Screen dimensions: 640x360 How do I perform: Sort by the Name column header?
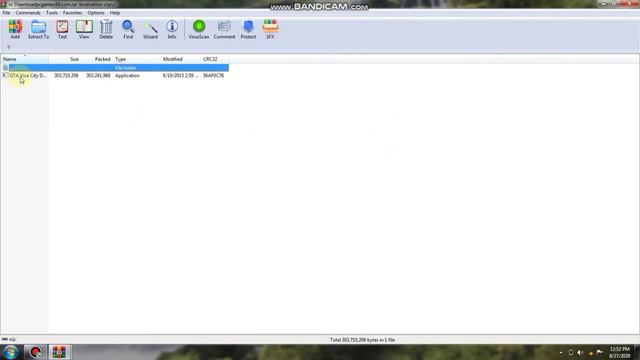pyautogui.click(x=25, y=59)
